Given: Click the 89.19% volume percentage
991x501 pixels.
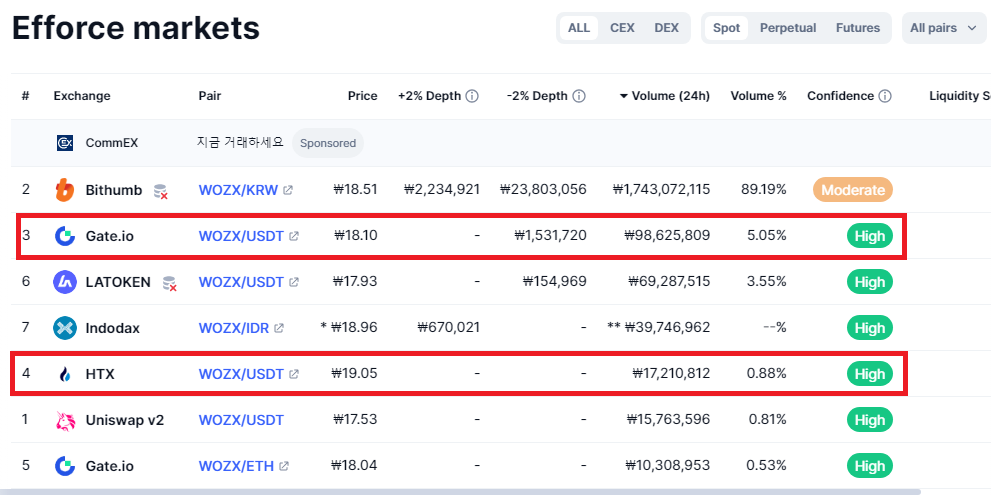Looking at the screenshot, I should click(x=766, y=190).
